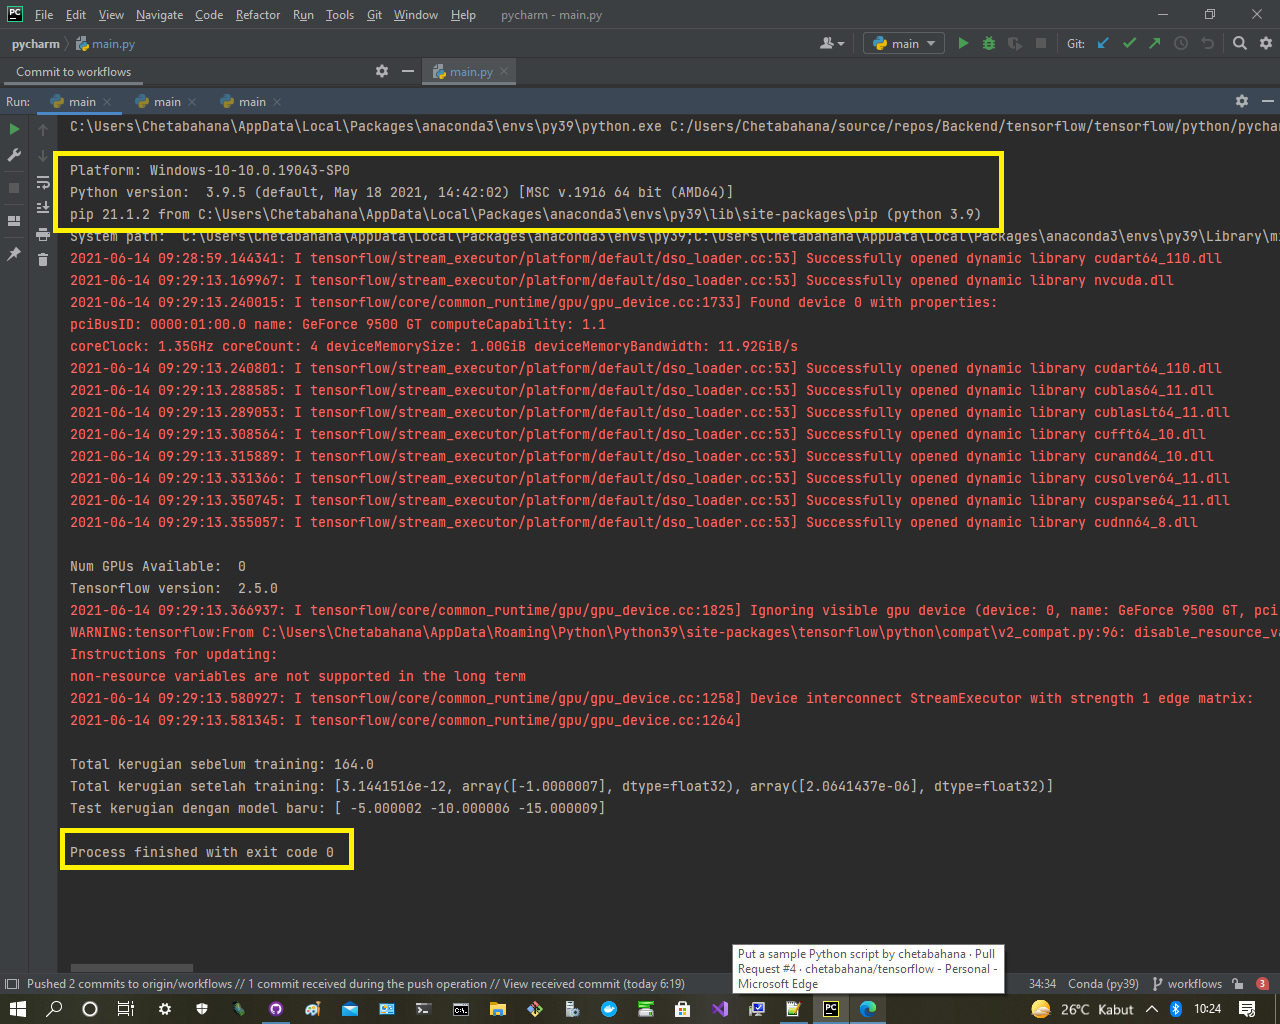The width and height of the screenshot is (1280, 1024).
Task: Update project with the blue Git arrow
Action: [1103, 43]
